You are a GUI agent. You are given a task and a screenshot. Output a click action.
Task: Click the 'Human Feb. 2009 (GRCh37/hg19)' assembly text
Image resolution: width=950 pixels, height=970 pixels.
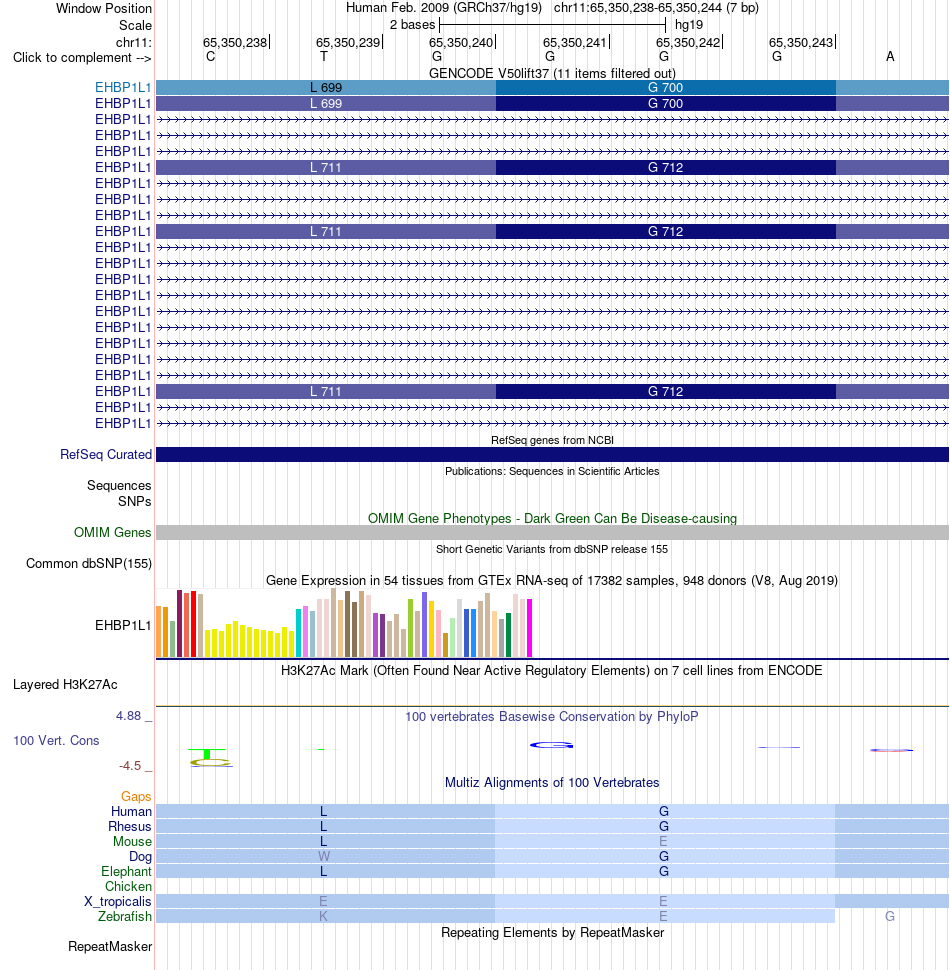[443, 8]
